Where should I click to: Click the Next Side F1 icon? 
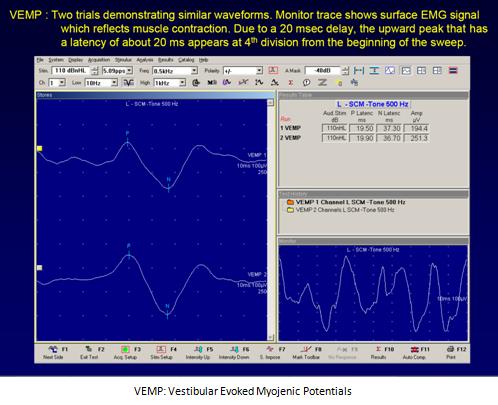click(53, 349)
